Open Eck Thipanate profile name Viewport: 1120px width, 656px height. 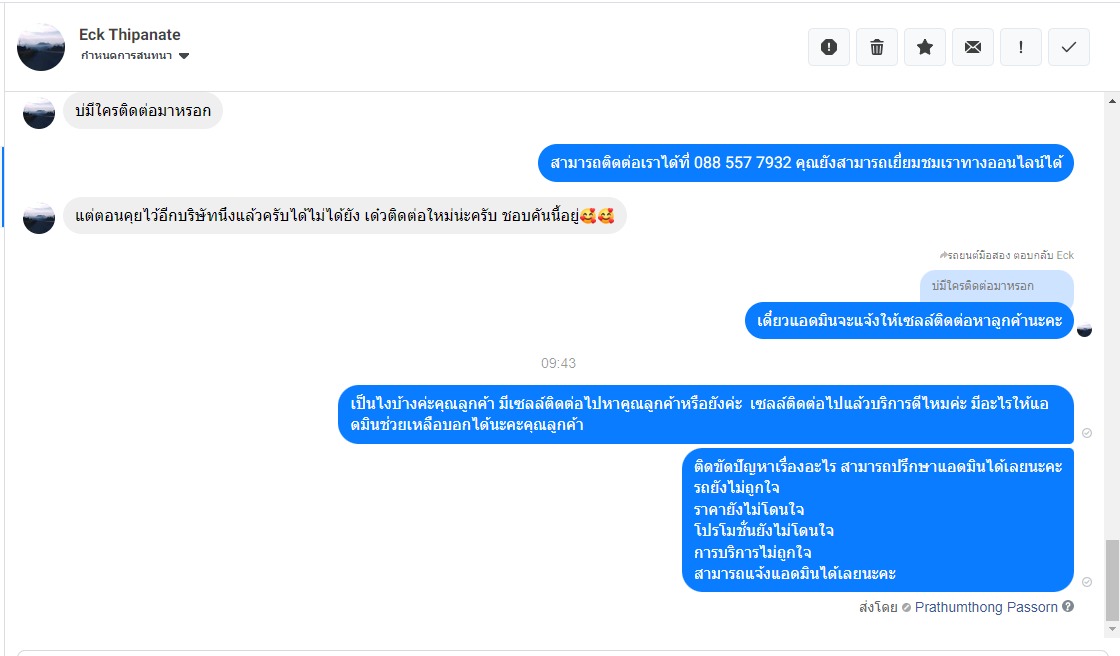tap(129, 34)
